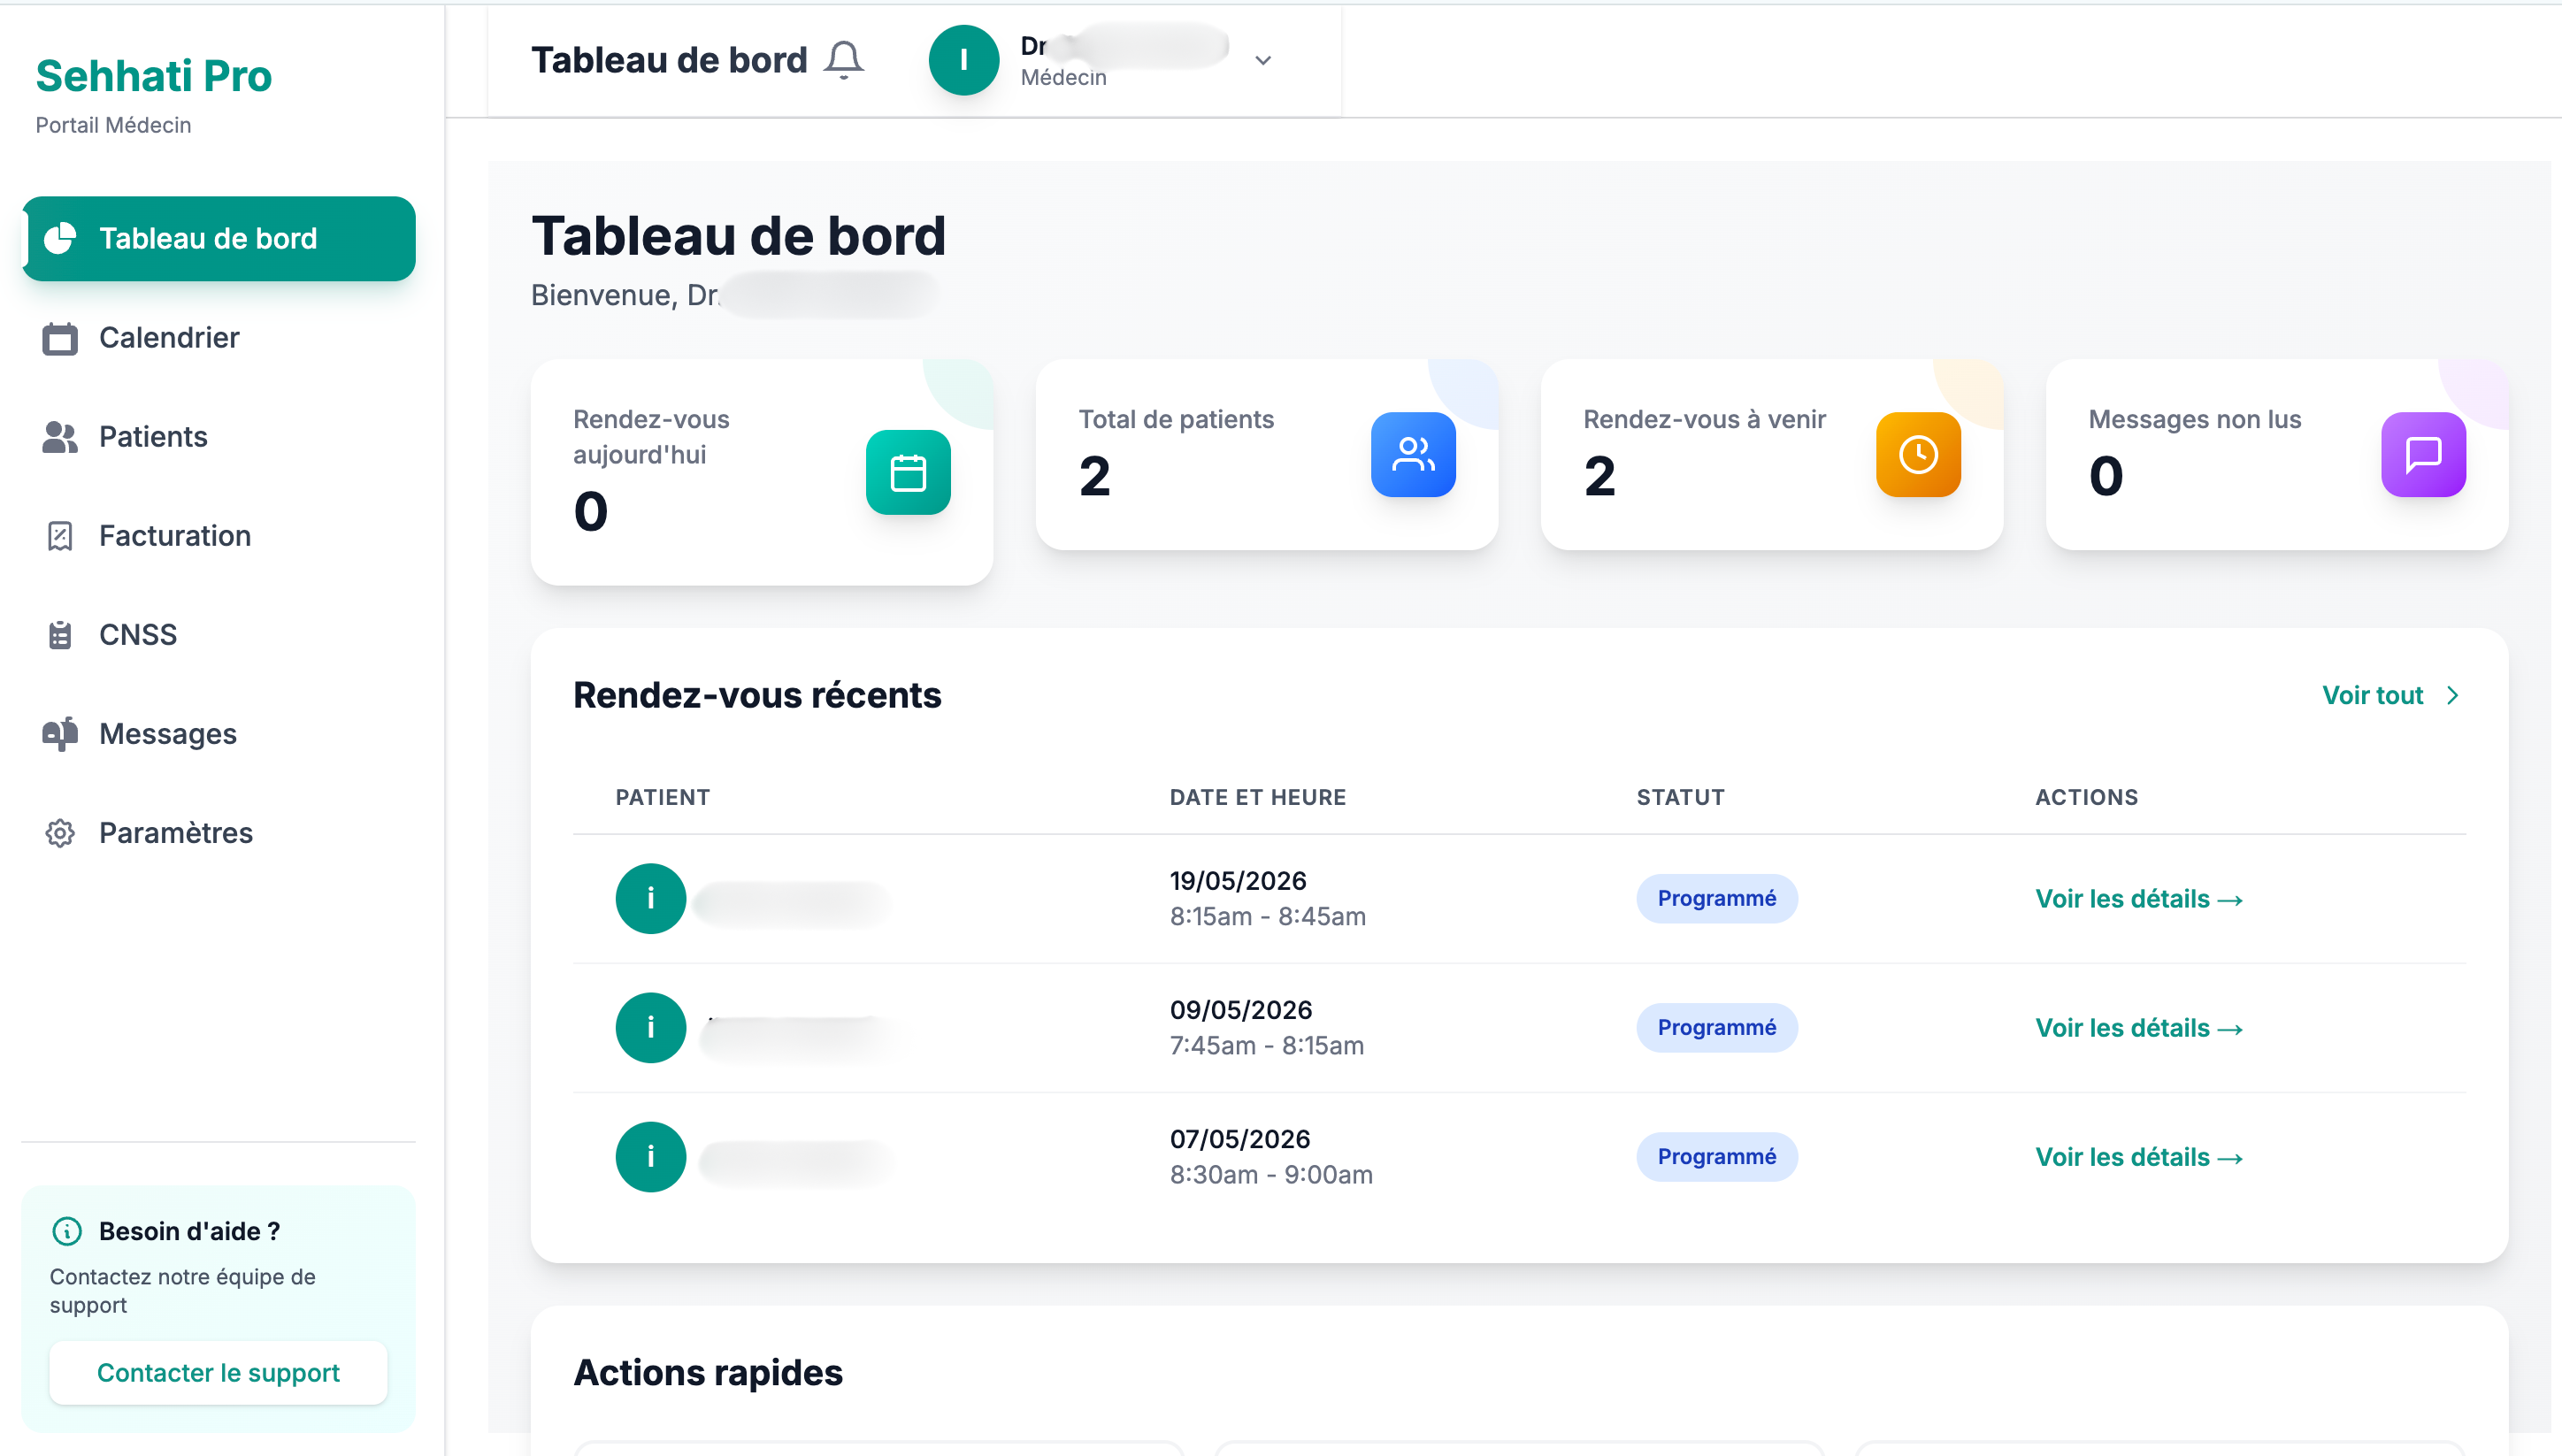The width and height of the screenshot is (2562, 1456).
Task: Click the DATE ET HEURE column header
Action: (1258, 797)
